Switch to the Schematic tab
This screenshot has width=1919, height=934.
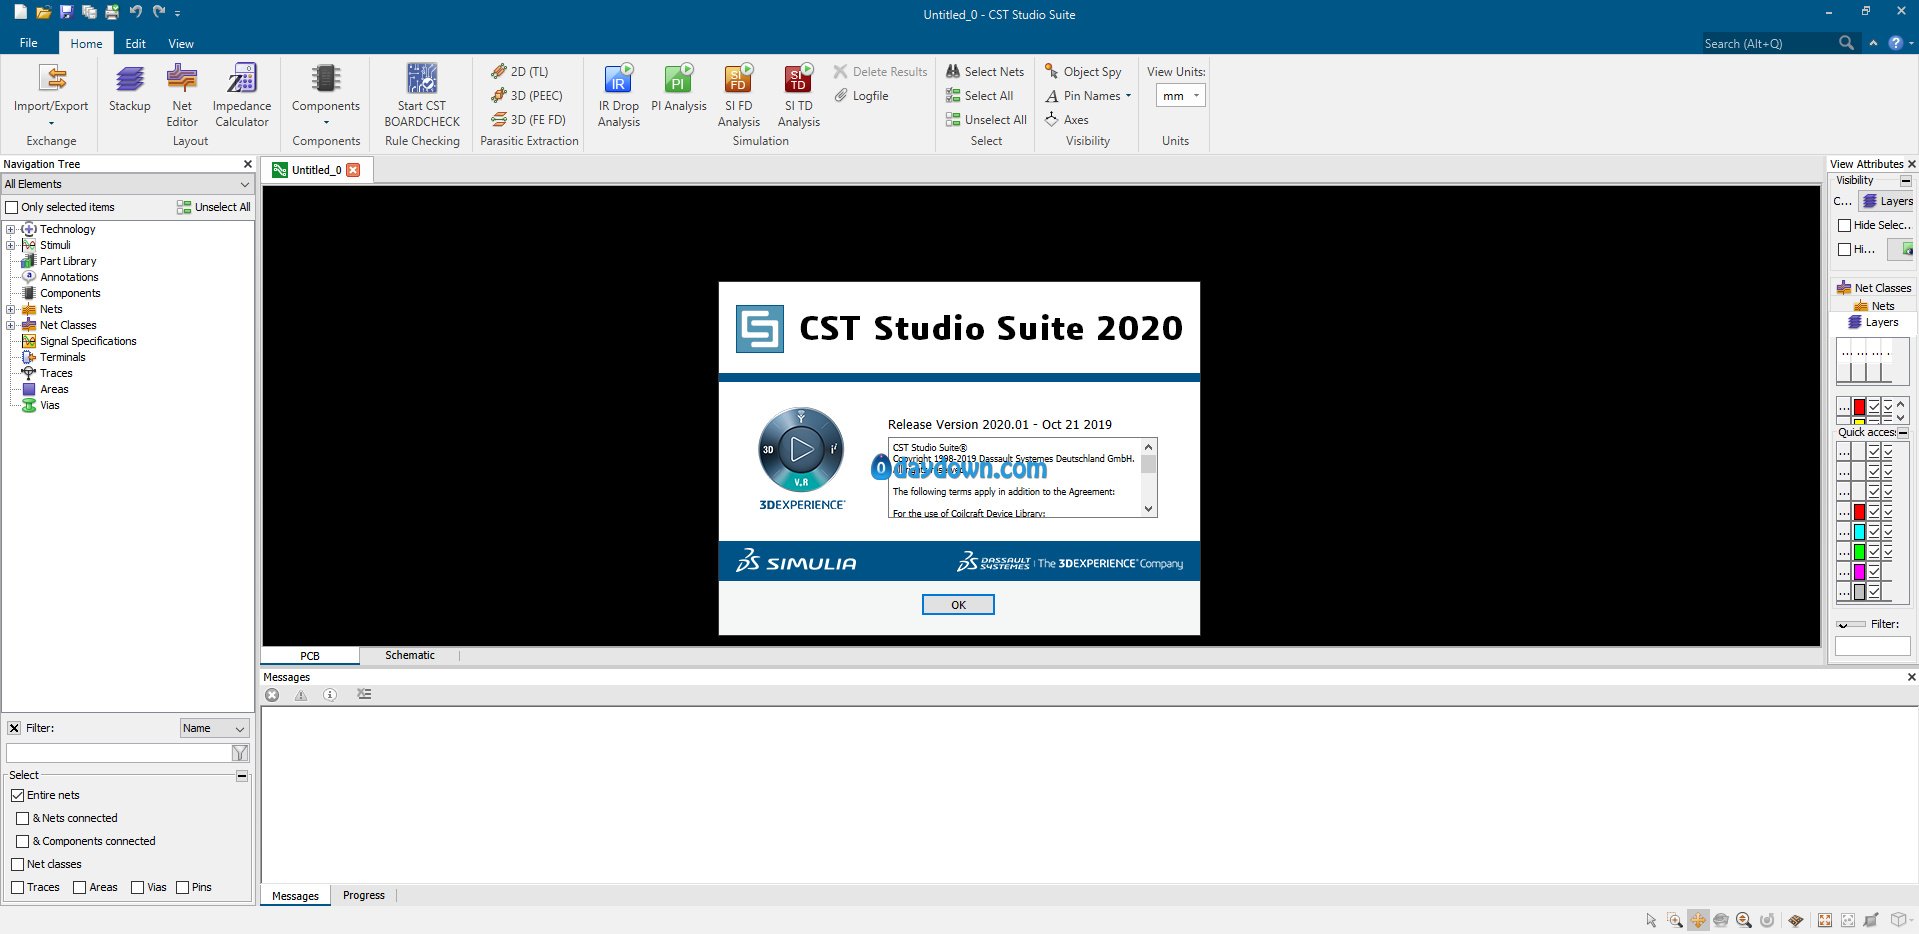[410, 655]
